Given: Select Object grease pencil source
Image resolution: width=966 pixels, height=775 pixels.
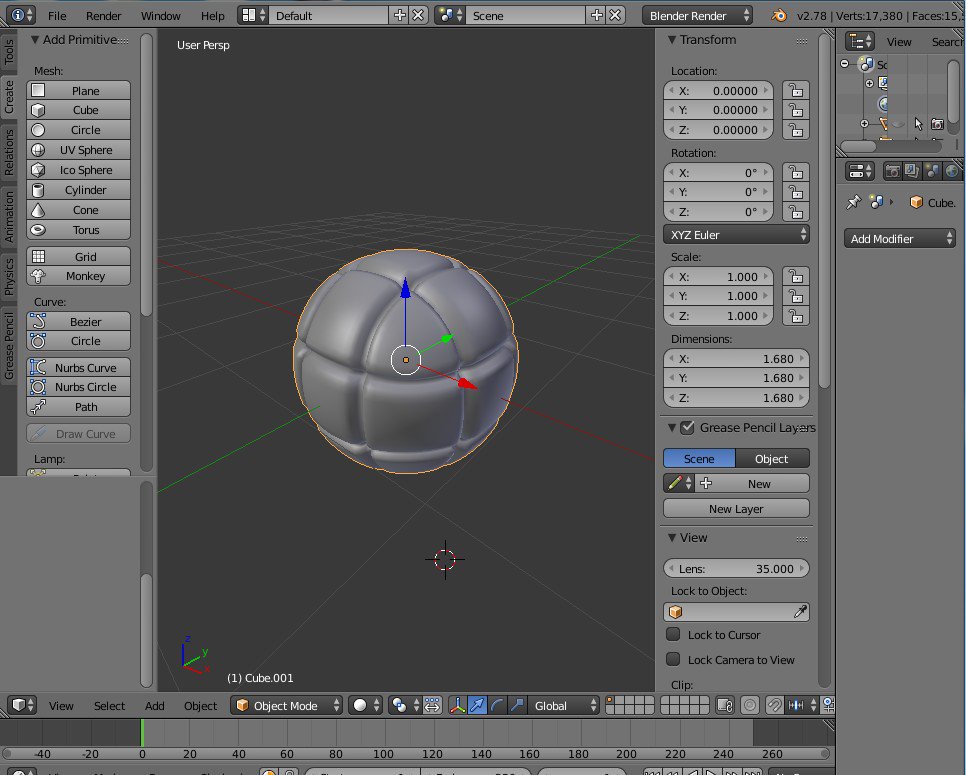Looking at the screenshot, I should [772, 459].
